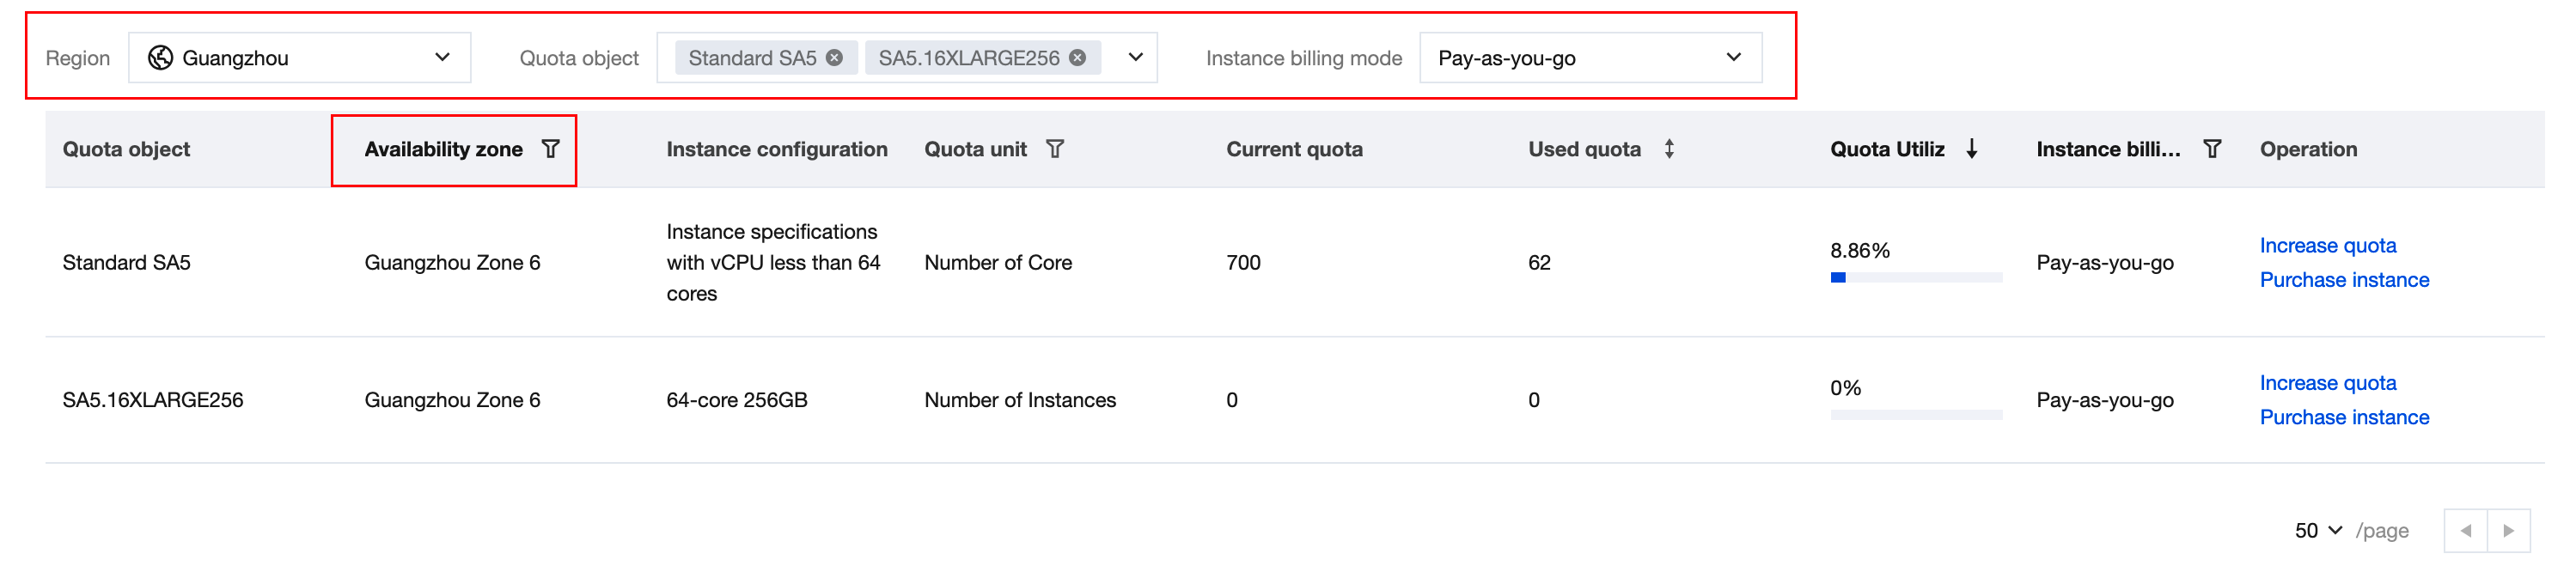Click the Quota unit filter icon
This screenshot has width=2576, height=572.
[1054, 149]
